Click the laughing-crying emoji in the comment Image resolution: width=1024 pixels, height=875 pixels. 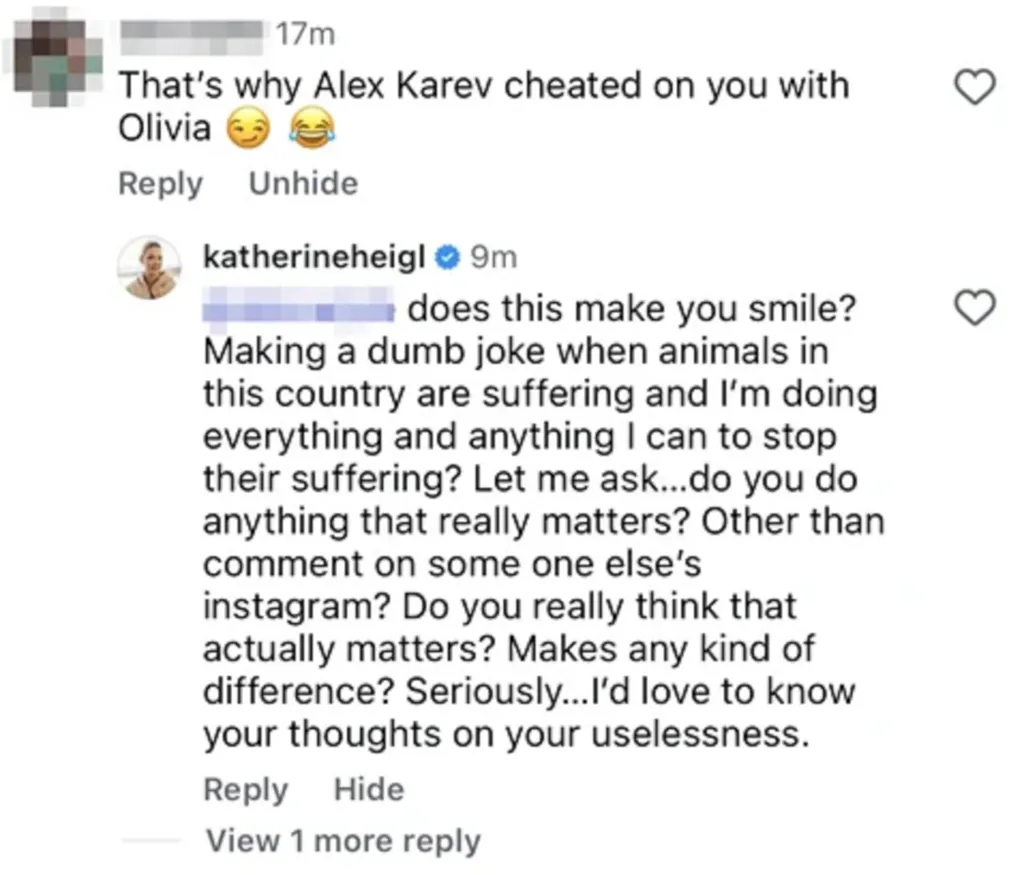[x=311, y=129]
